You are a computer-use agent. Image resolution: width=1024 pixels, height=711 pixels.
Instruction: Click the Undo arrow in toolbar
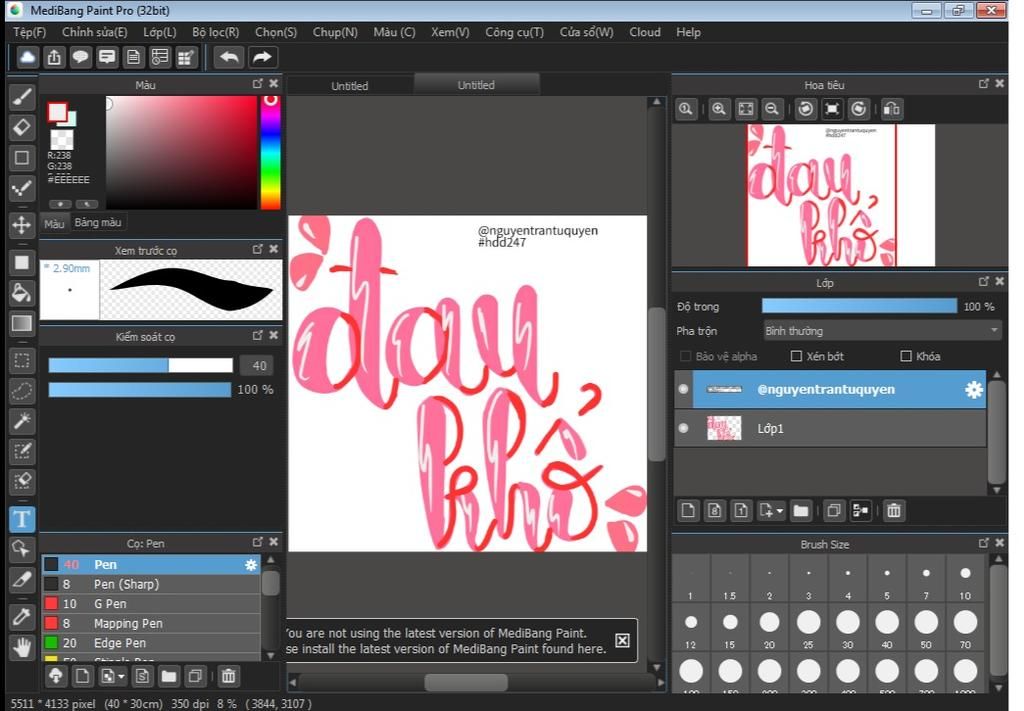(229, 57)
